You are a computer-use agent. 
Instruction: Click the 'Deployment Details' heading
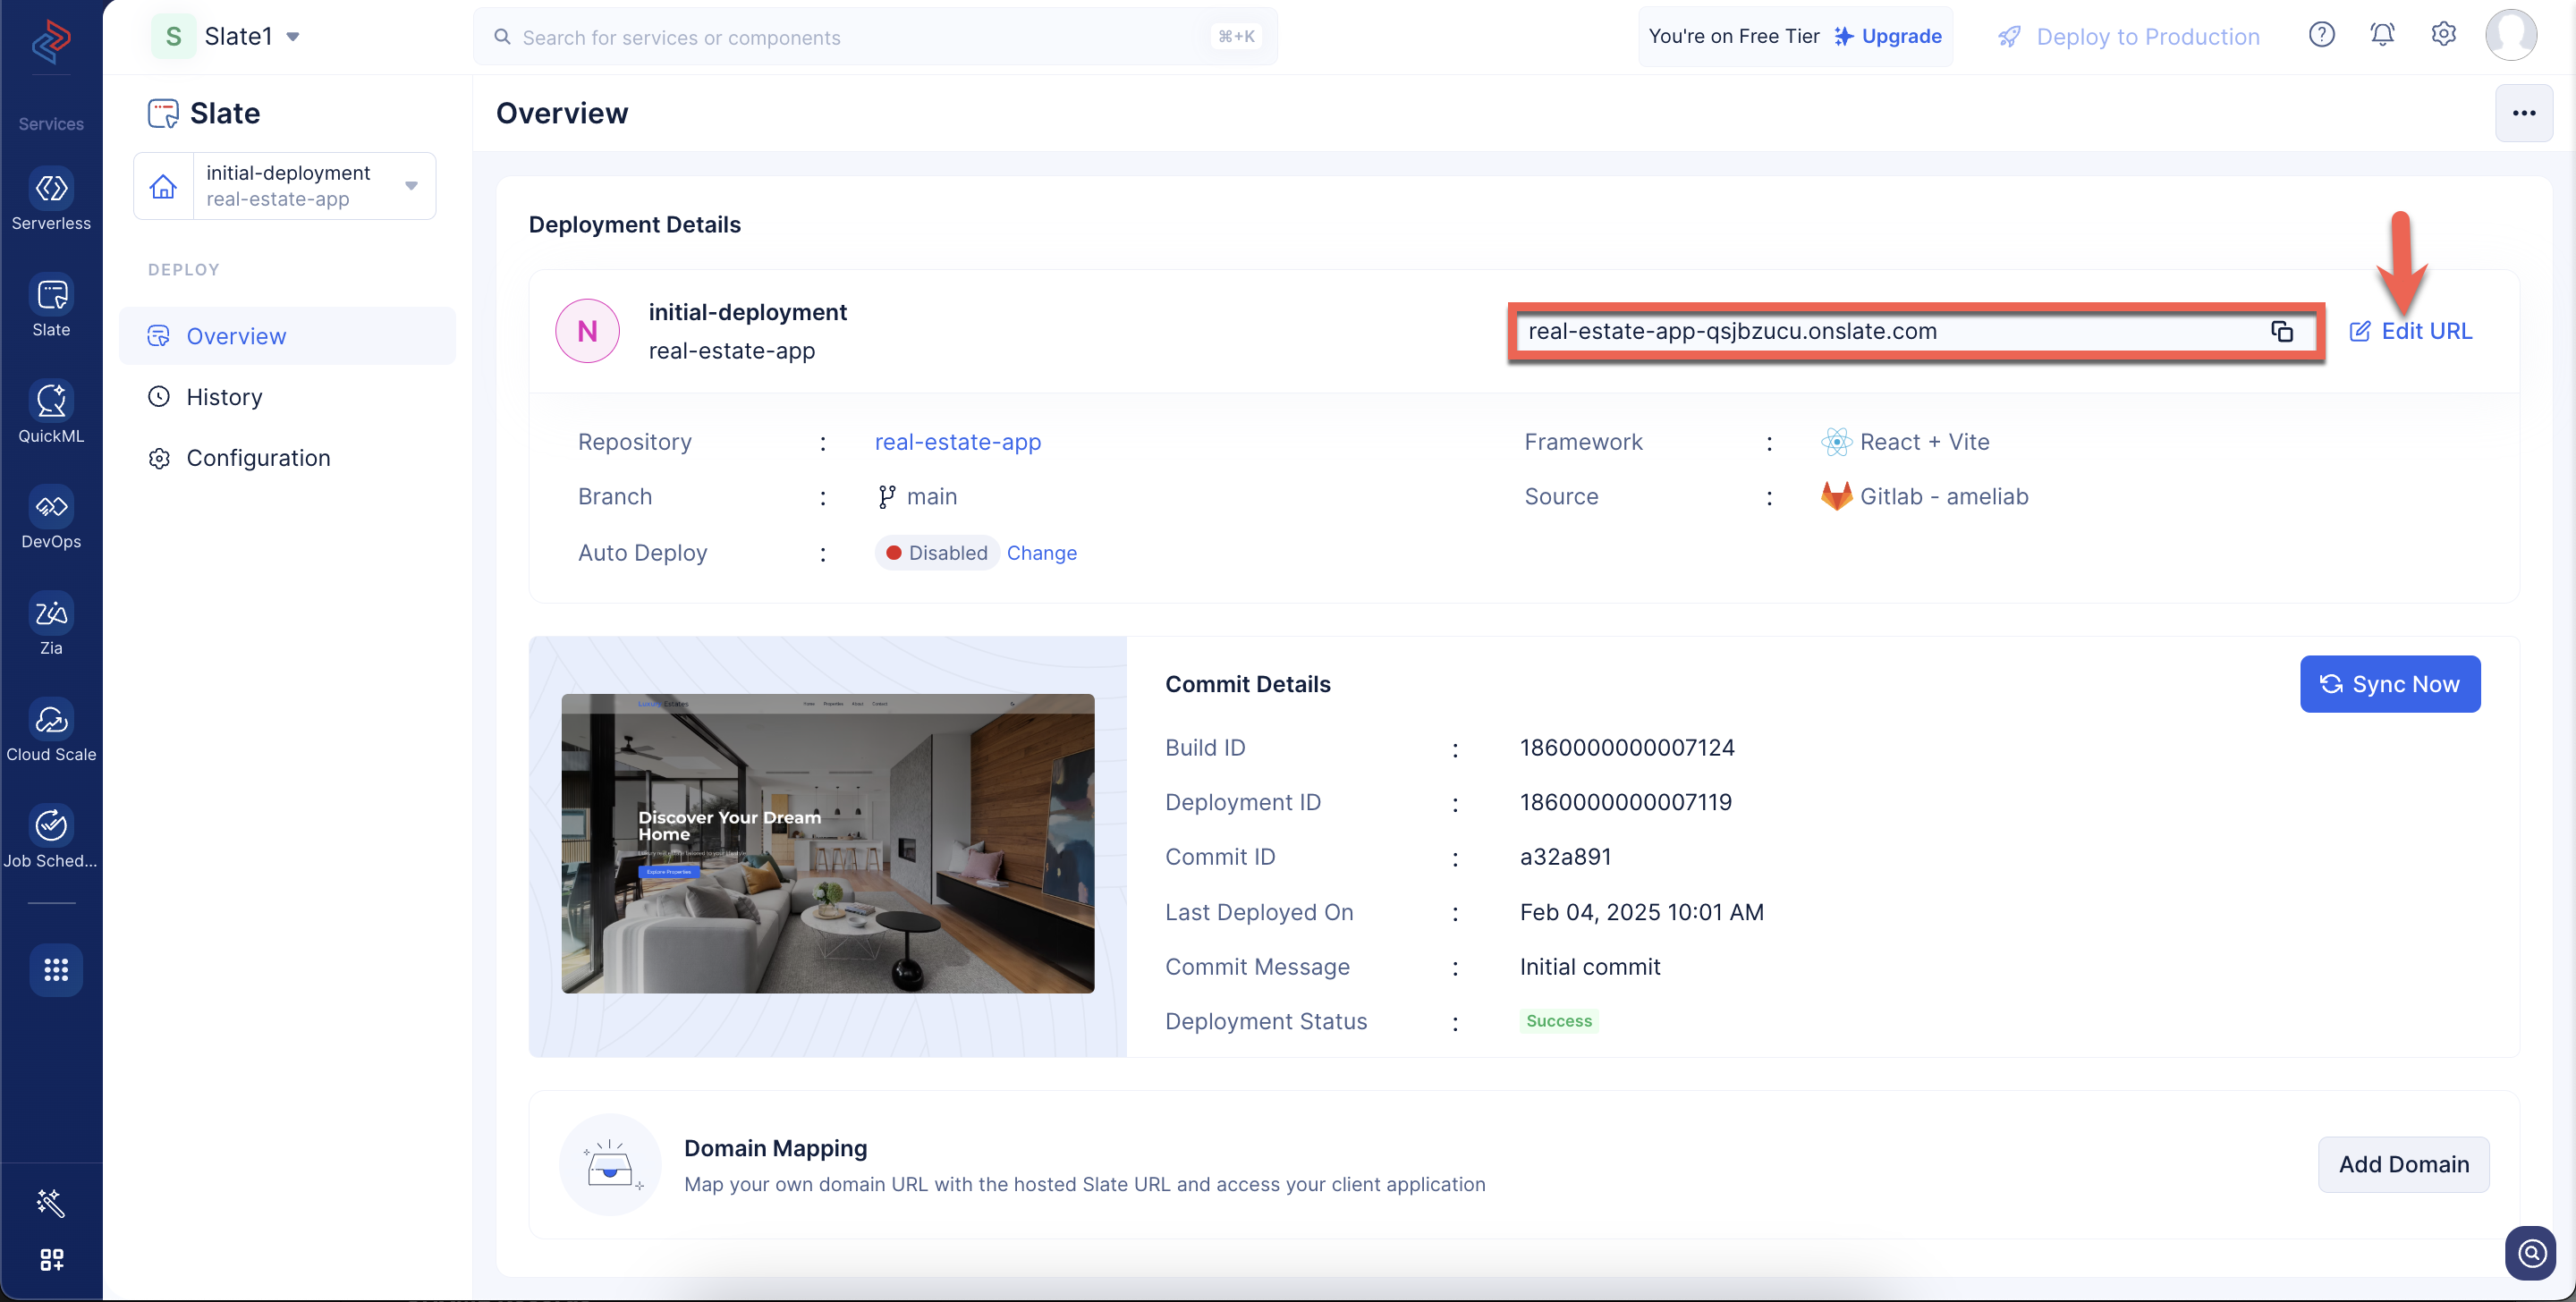click(635, 225)
